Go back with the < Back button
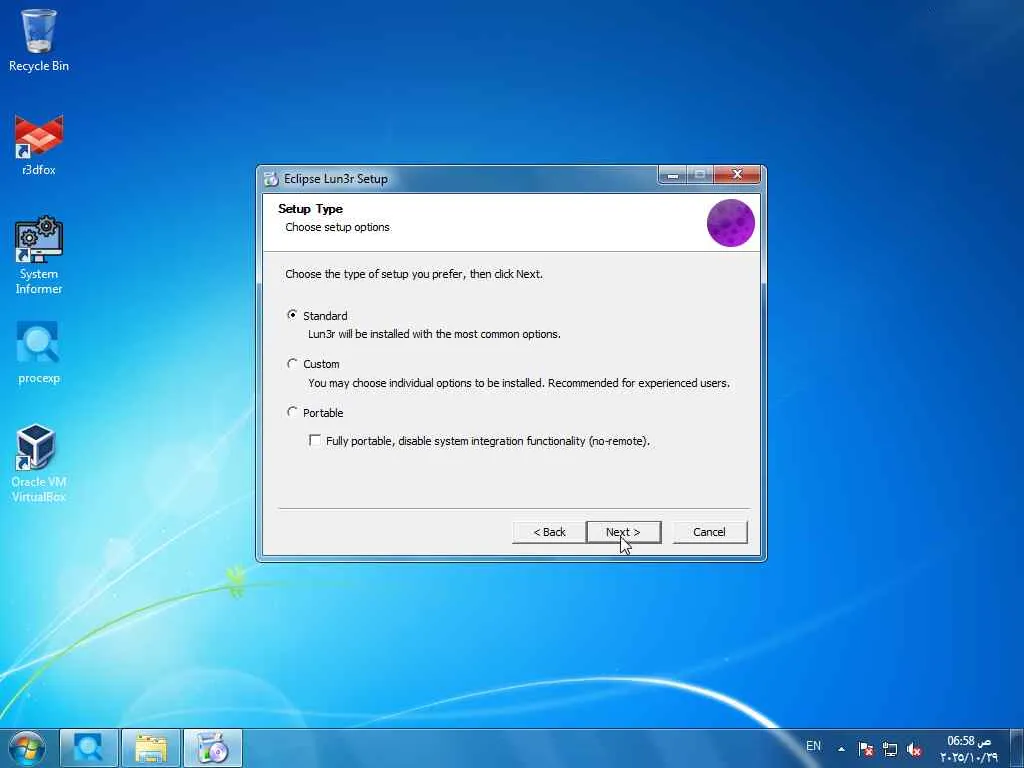Screen dimensions: 1024x768 tap(549, 532)
